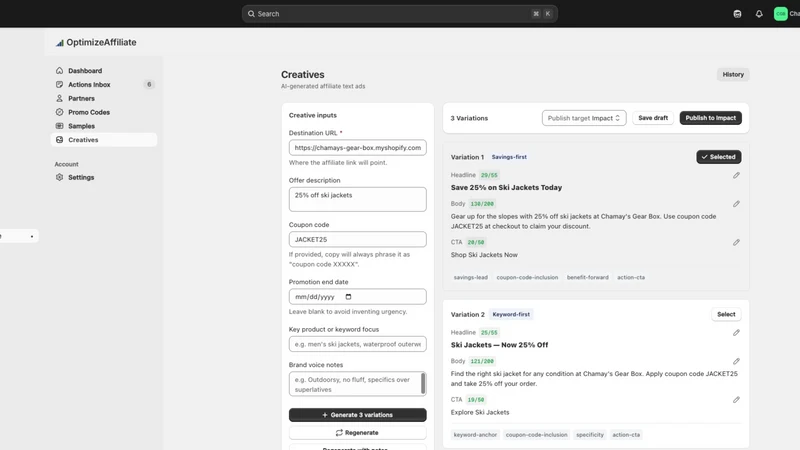This screenshot has width=800, height=450.
Task: Click Save draft button
Action: pos(653,118)
